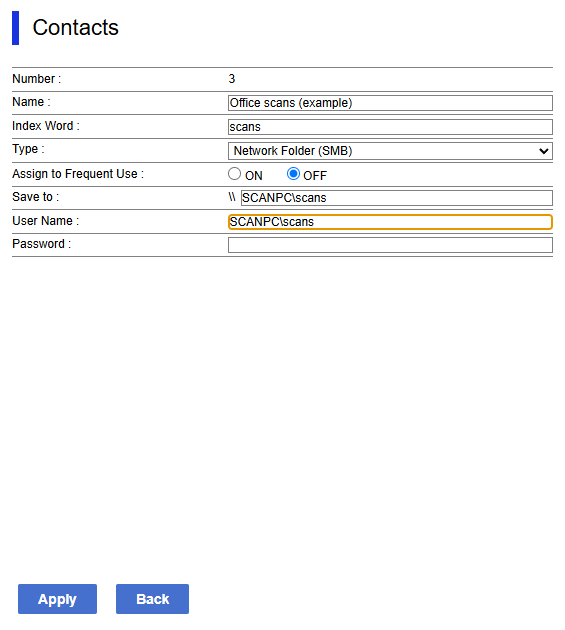Focus the User Name input field

(x=390, y=222)
